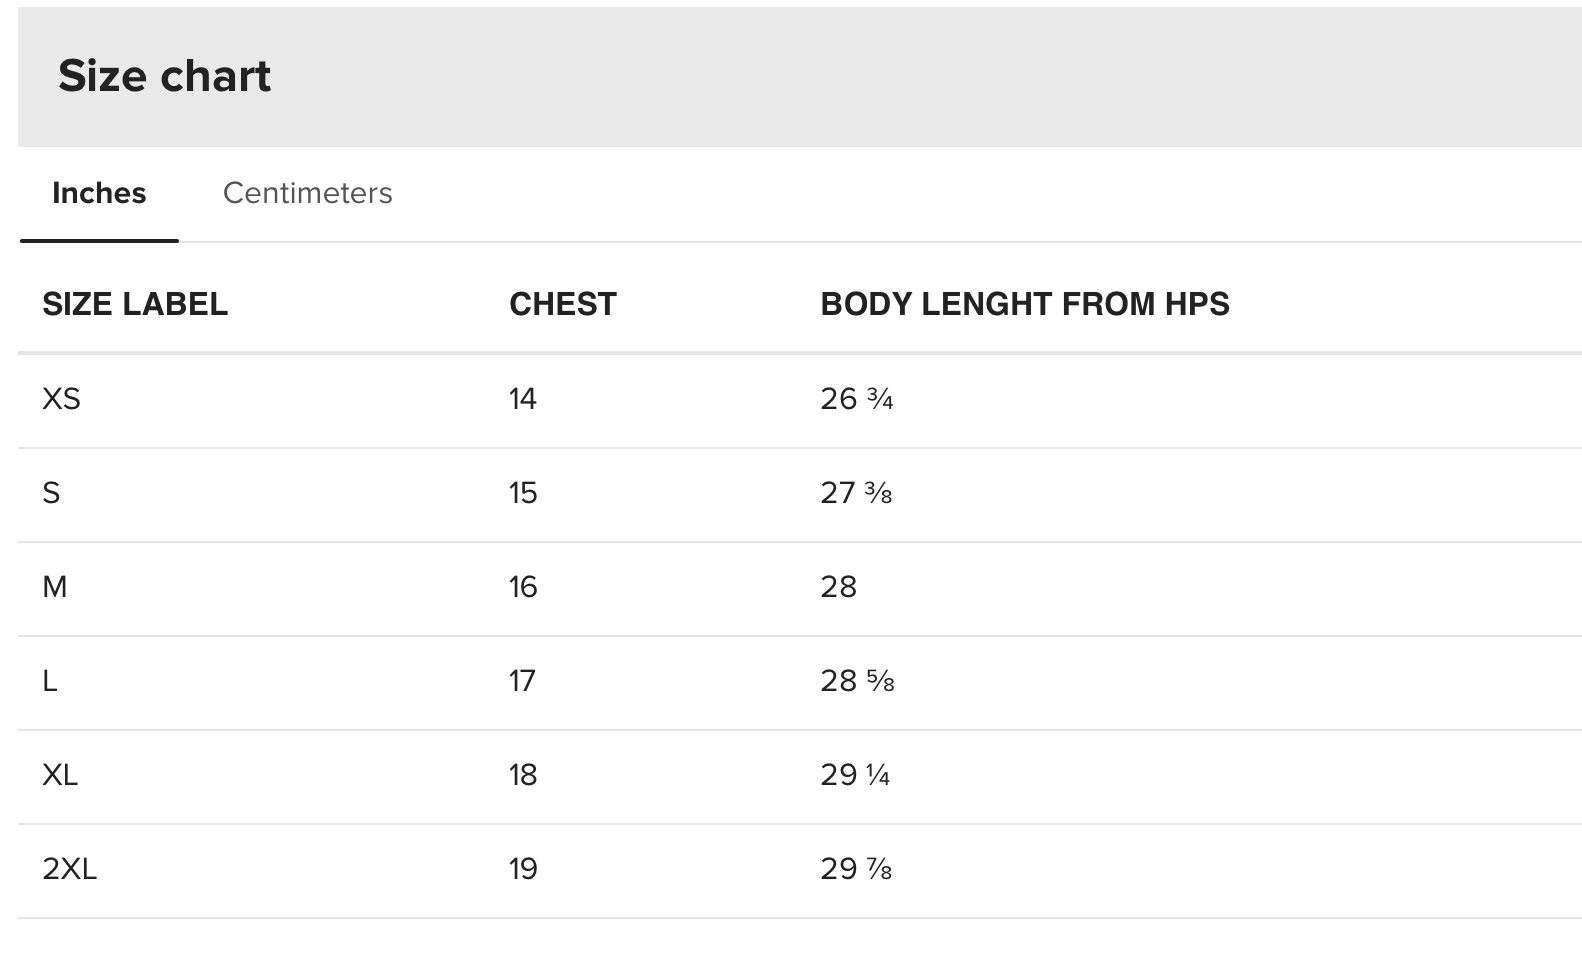
Task: Select the Inches tab
Action: click(99, 193)
